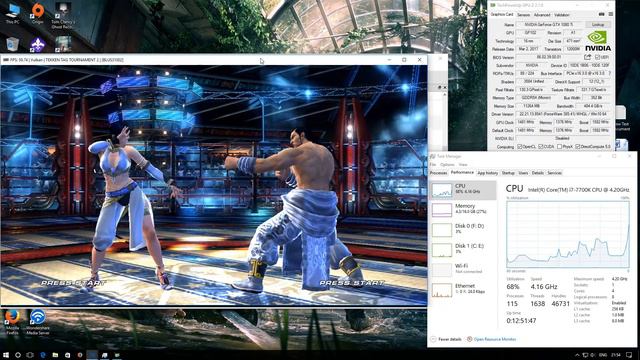Switch to the Startup tab
The width and height of the screenshot is (640, 360).
coord(508,173)
